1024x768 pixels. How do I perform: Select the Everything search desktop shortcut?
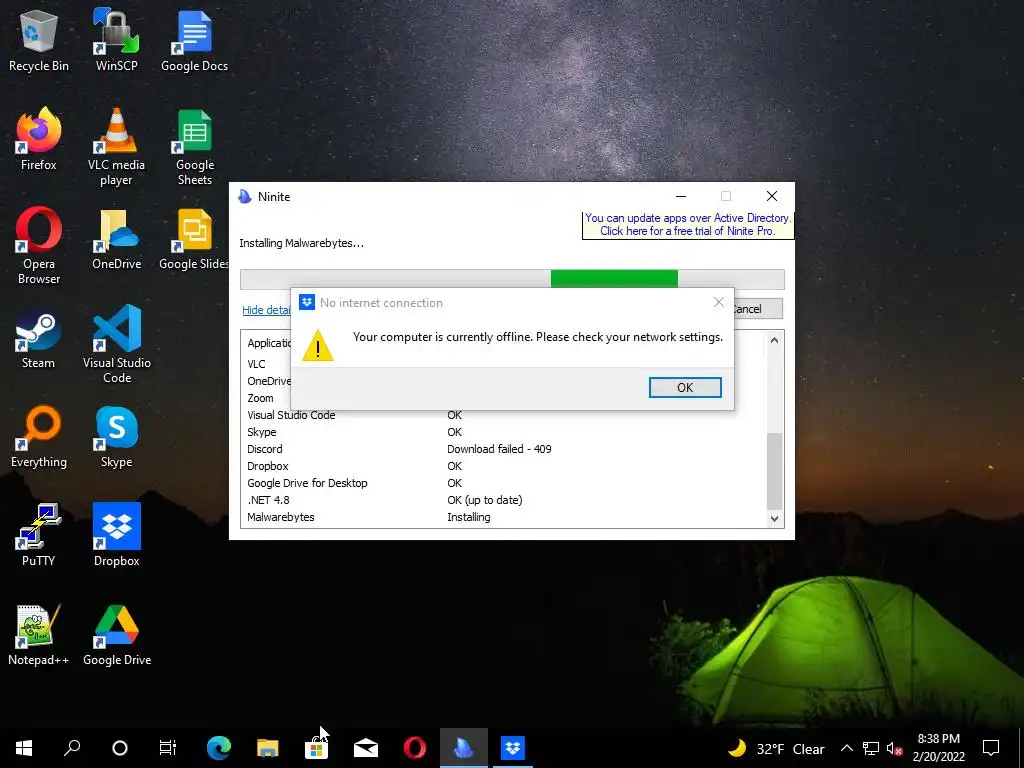pyautogui.click(x=39, y=437)
